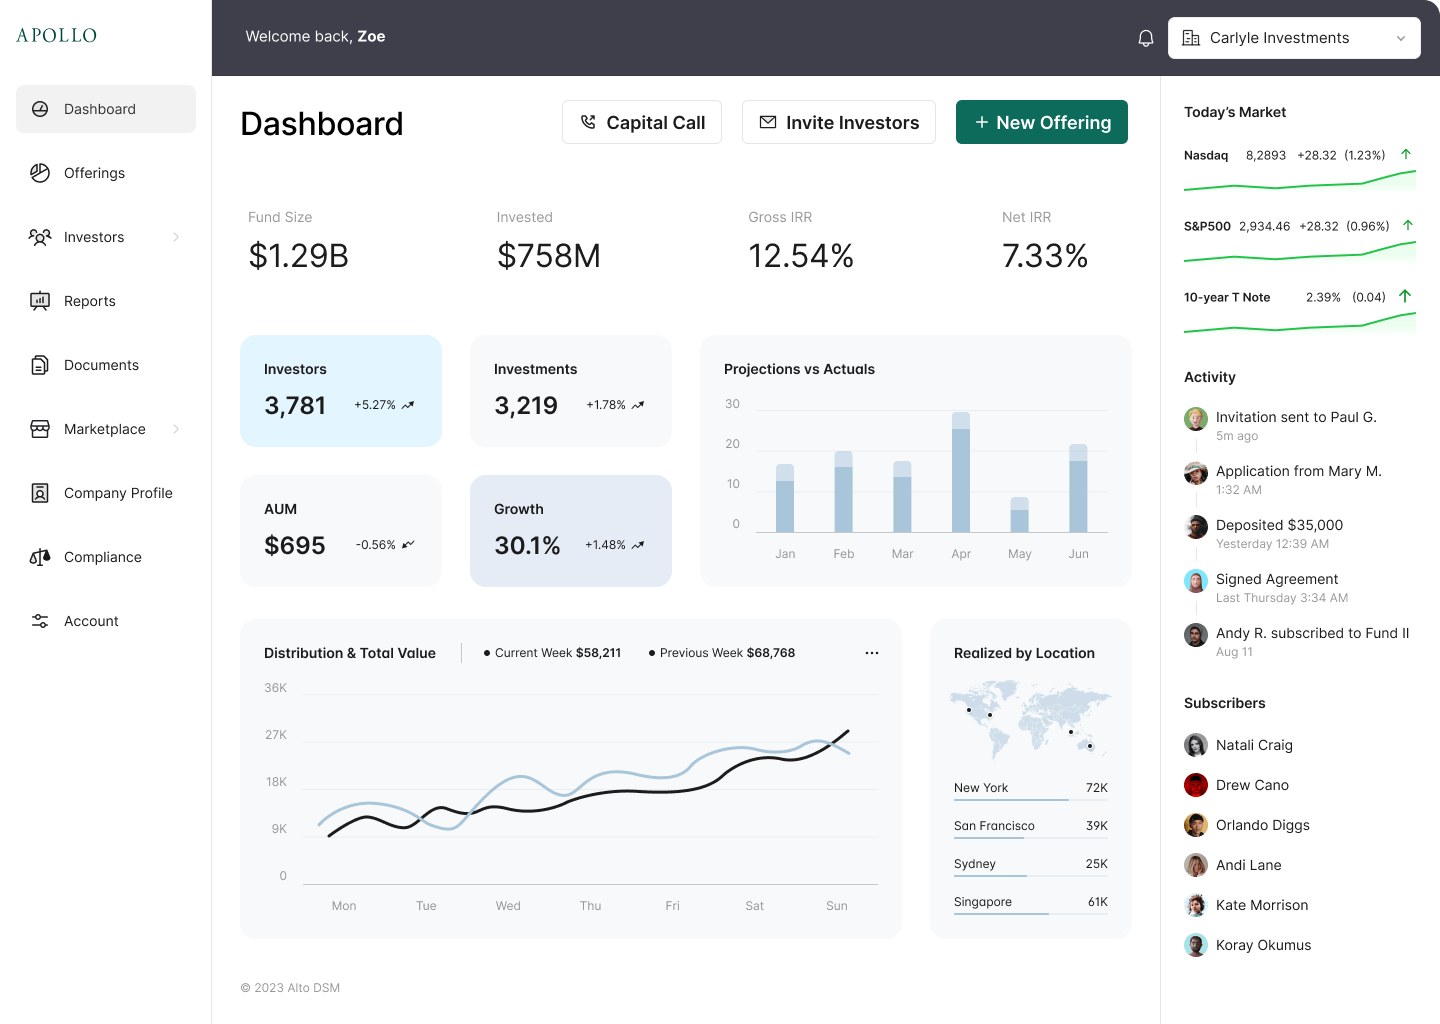Image resolution: width=1440 pixels, height=1024 pixels.
Task: Open Reports in sidebar
Action: [x=106, y=301]
